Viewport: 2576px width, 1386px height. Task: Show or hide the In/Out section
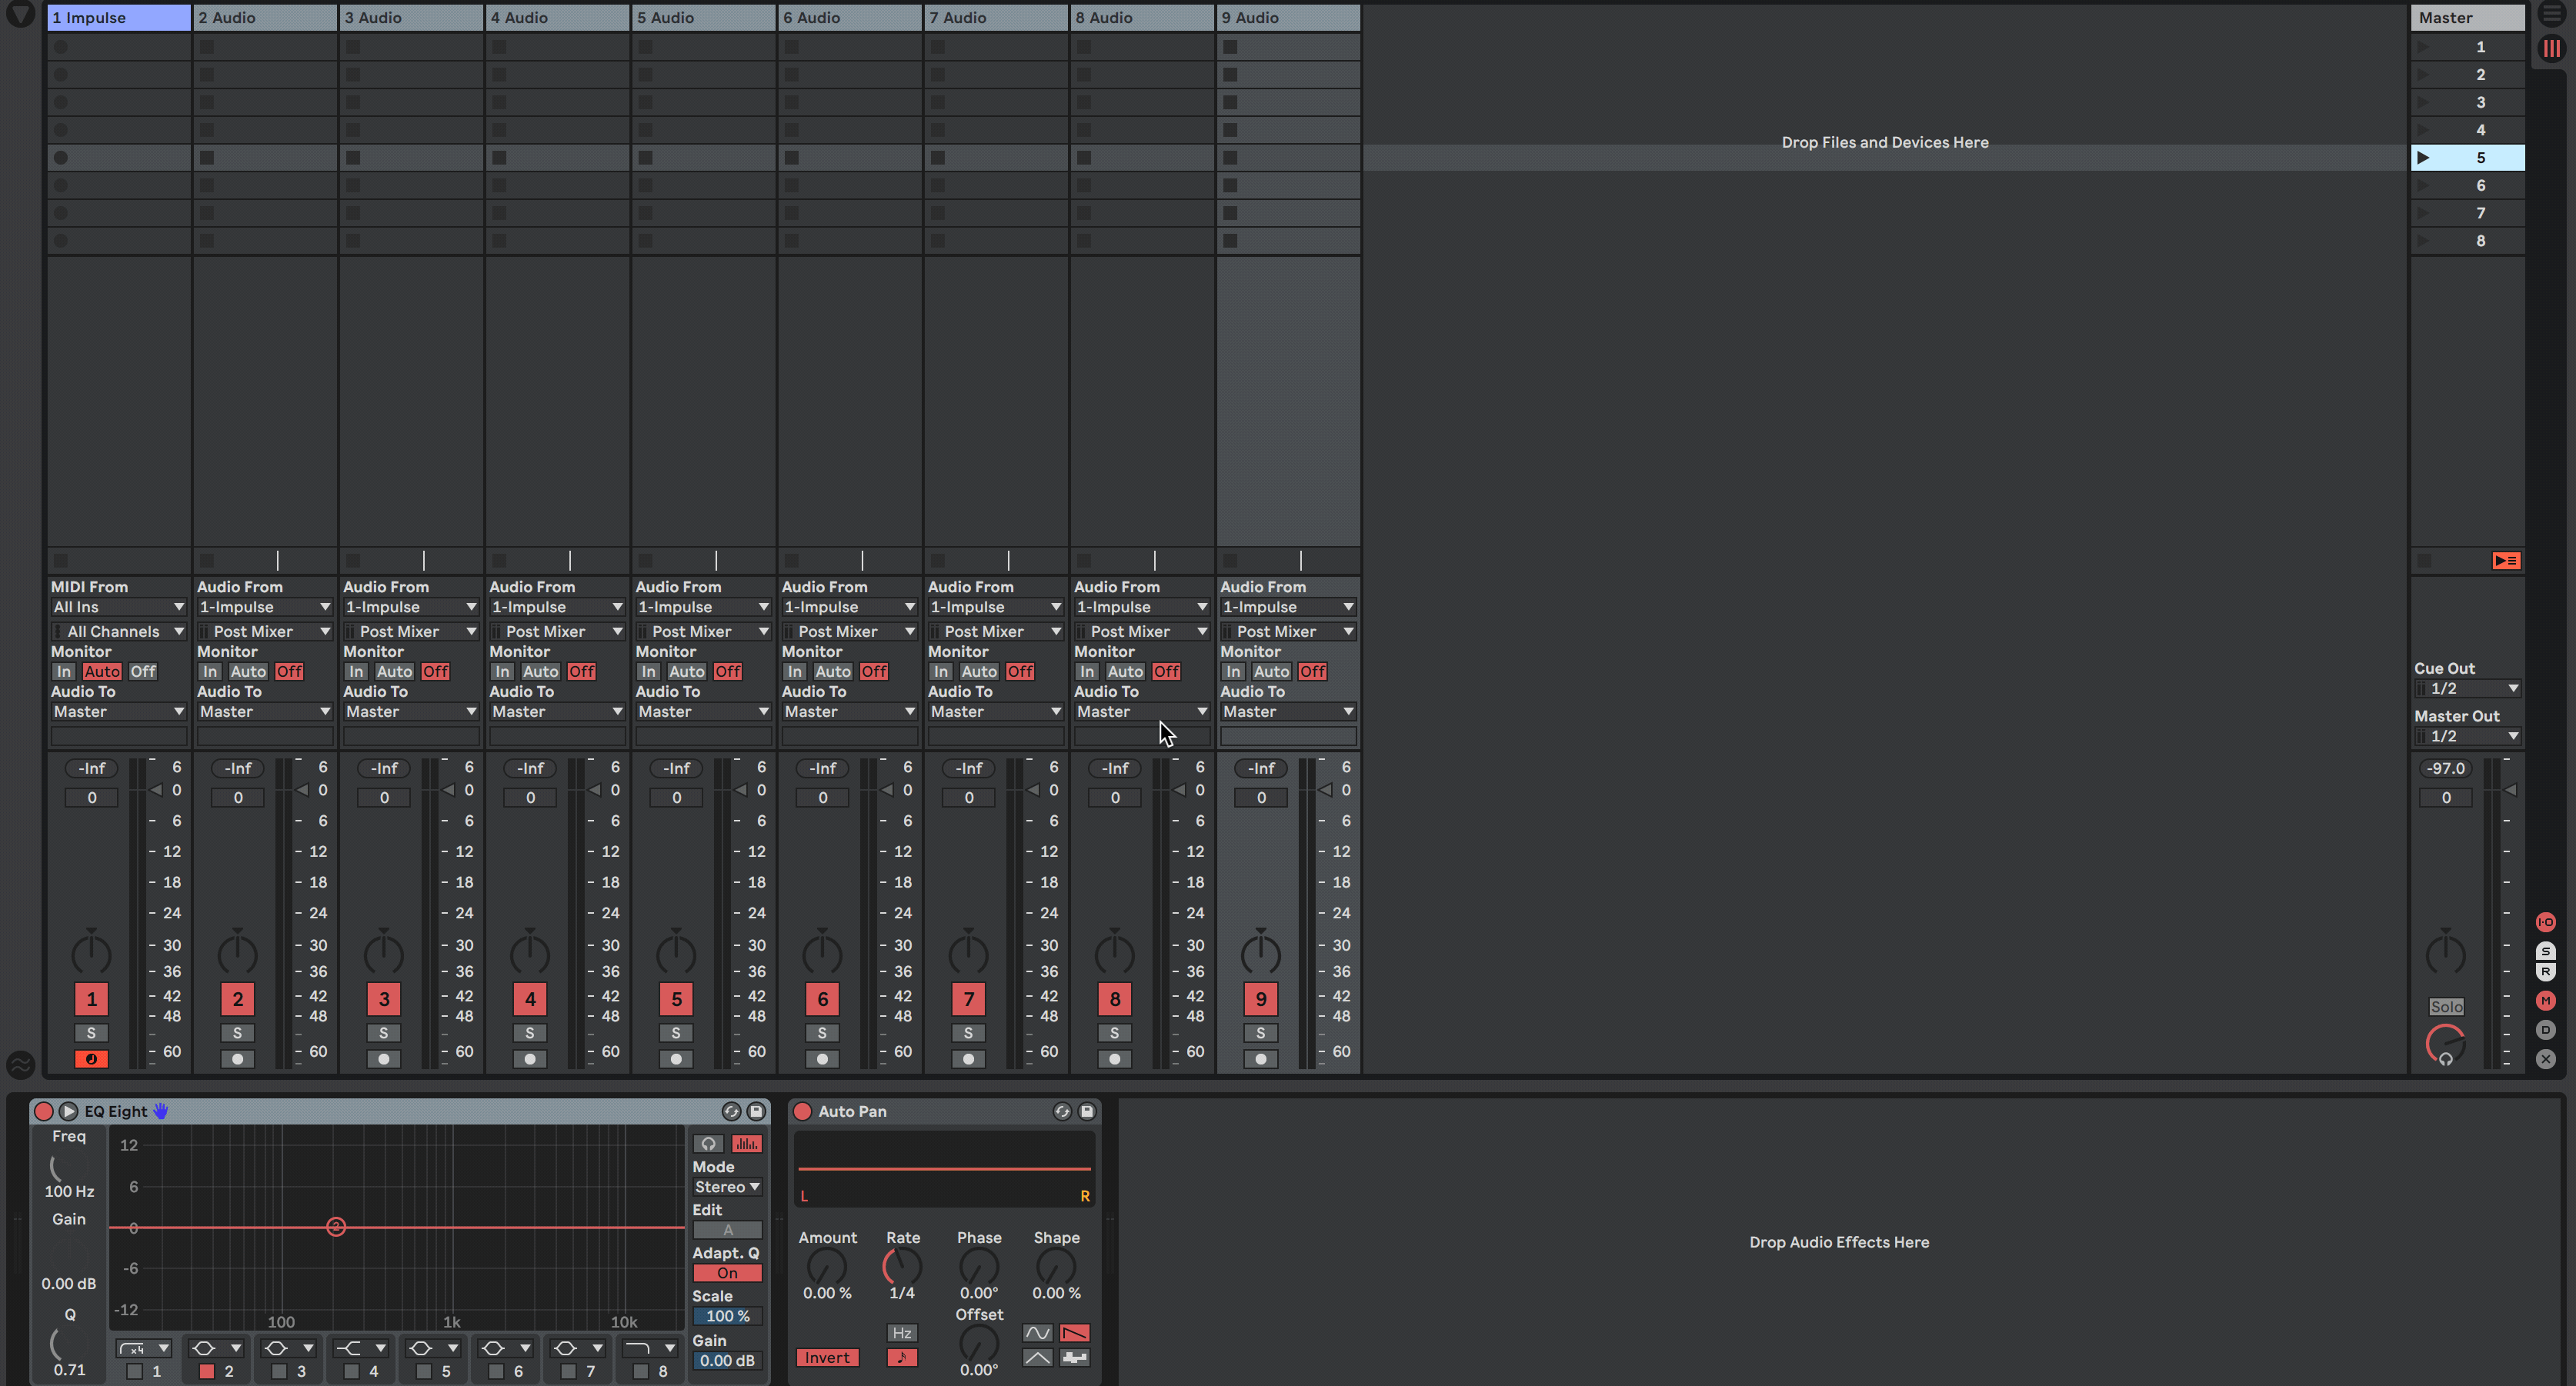[x=2545, y=922]
